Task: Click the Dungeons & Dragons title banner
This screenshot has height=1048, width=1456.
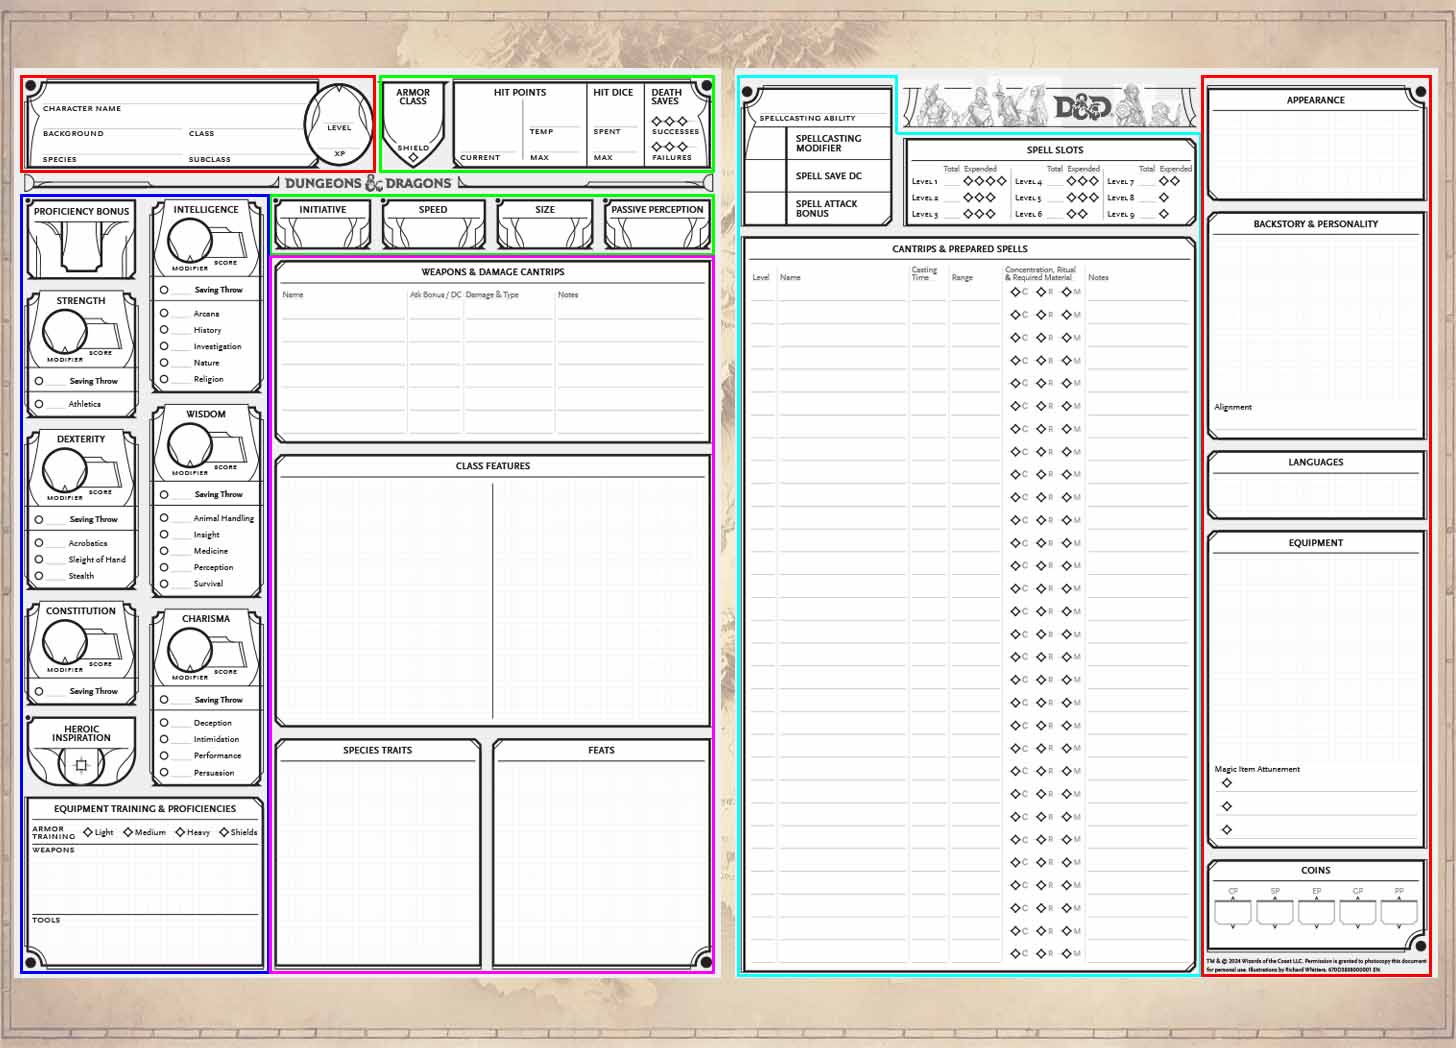Action: [x=368, y=183]
